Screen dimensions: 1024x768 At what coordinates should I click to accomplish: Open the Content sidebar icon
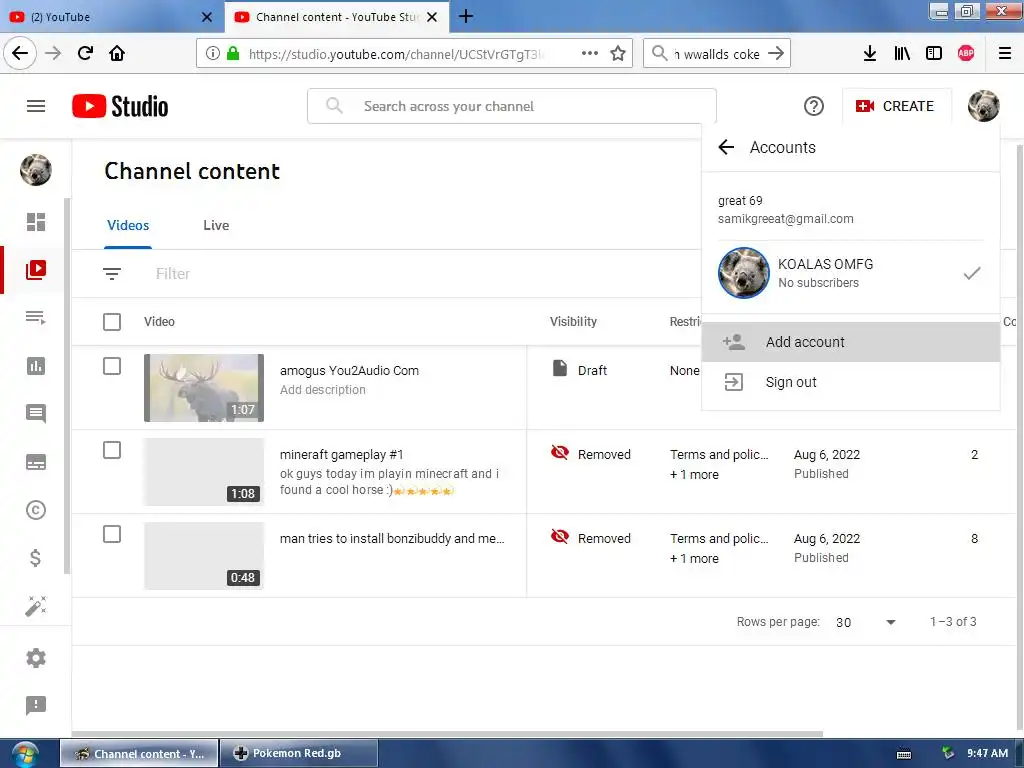pos(36,270)
